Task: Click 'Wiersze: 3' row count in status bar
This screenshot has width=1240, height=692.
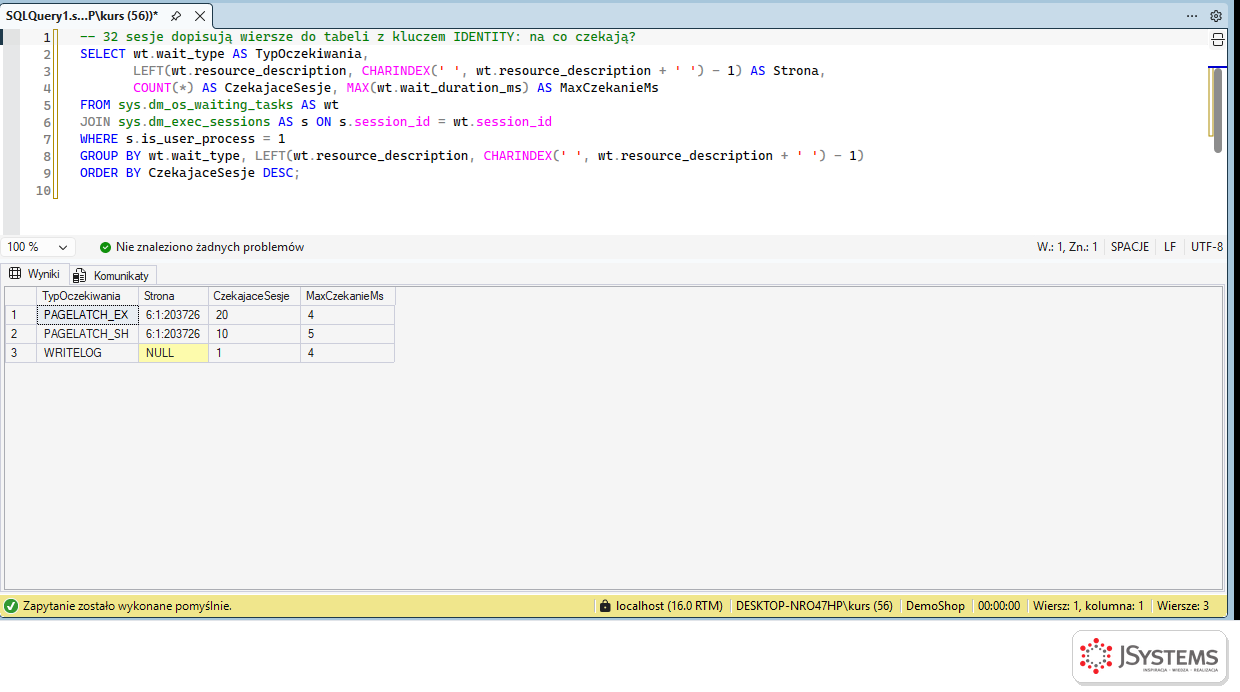Action: (x=1183, y=606)
